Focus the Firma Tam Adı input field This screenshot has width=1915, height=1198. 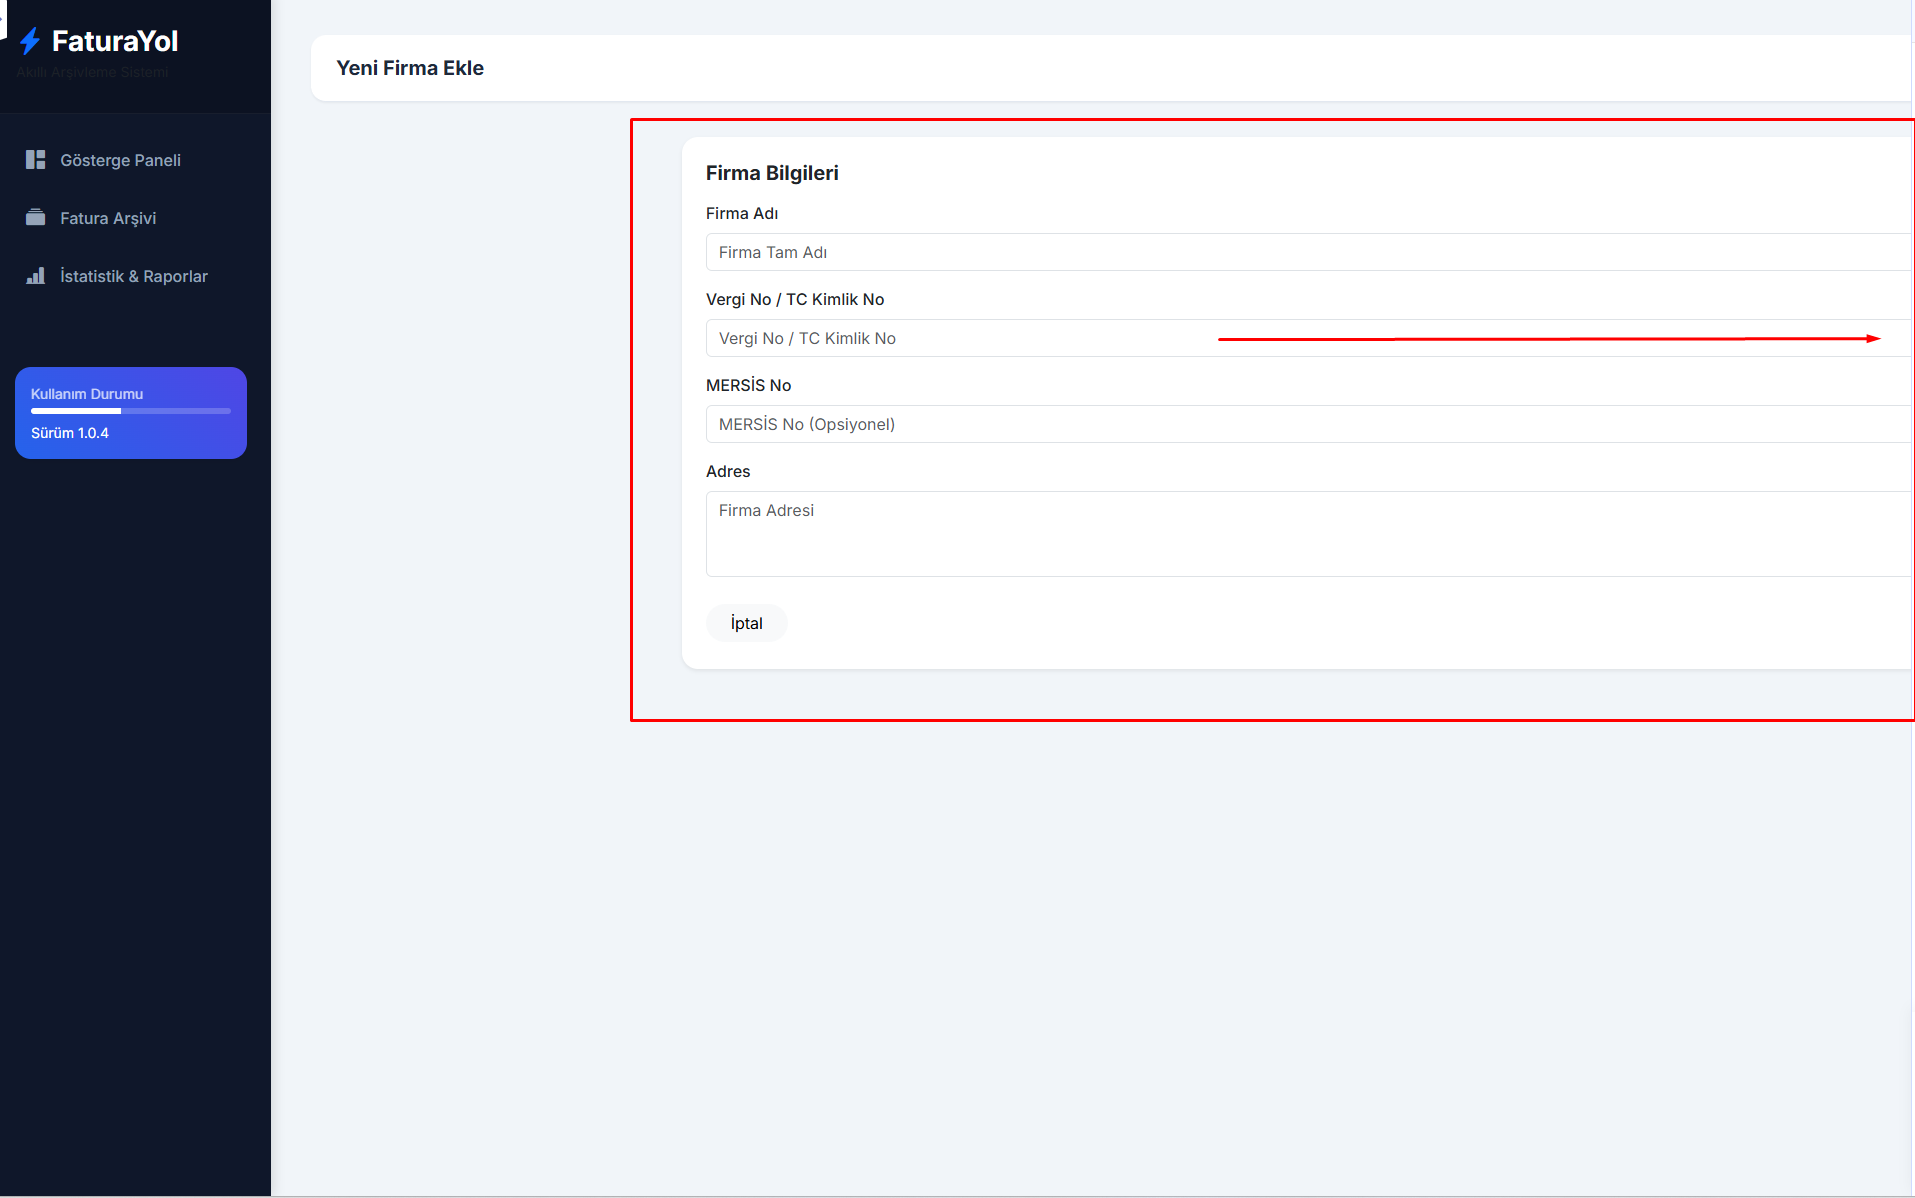[1300, 252]
